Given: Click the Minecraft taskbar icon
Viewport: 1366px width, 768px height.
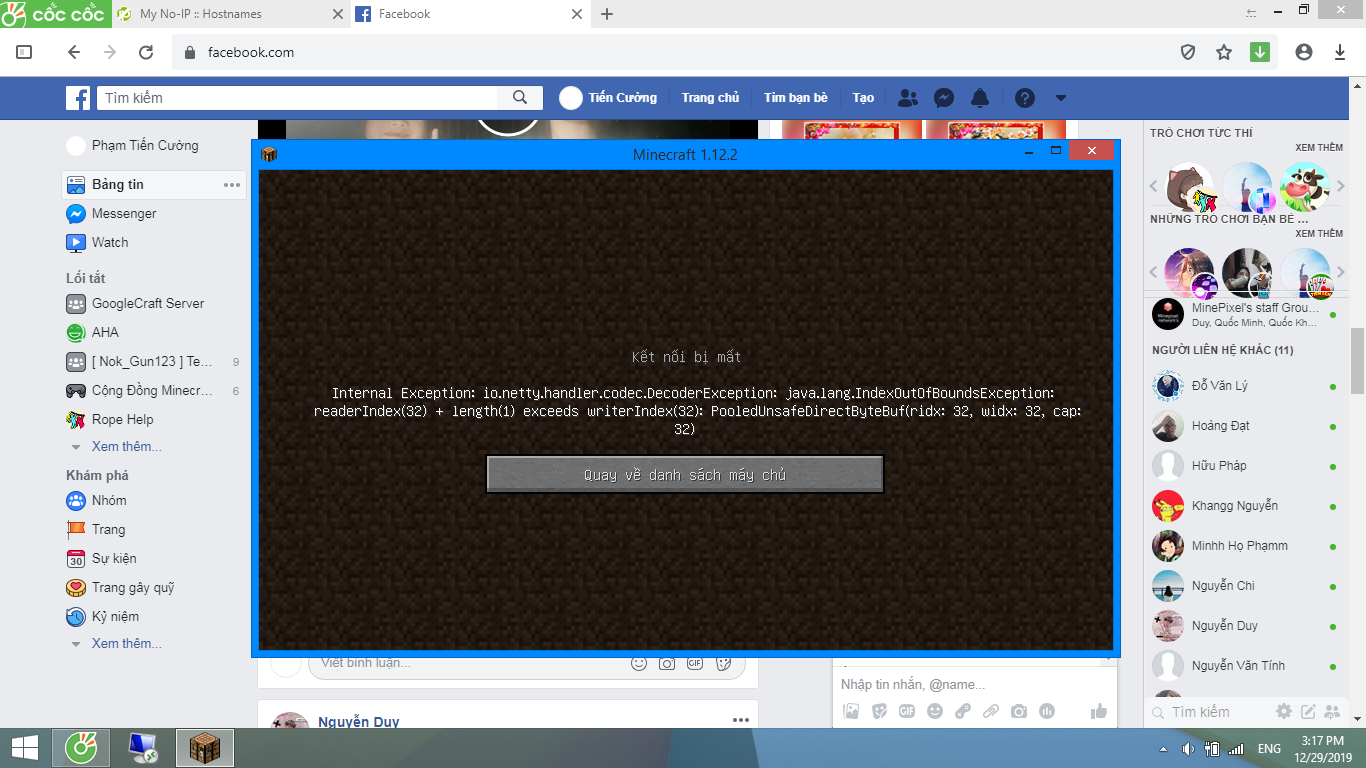Looking at the screenshot, I should point(205,748).
